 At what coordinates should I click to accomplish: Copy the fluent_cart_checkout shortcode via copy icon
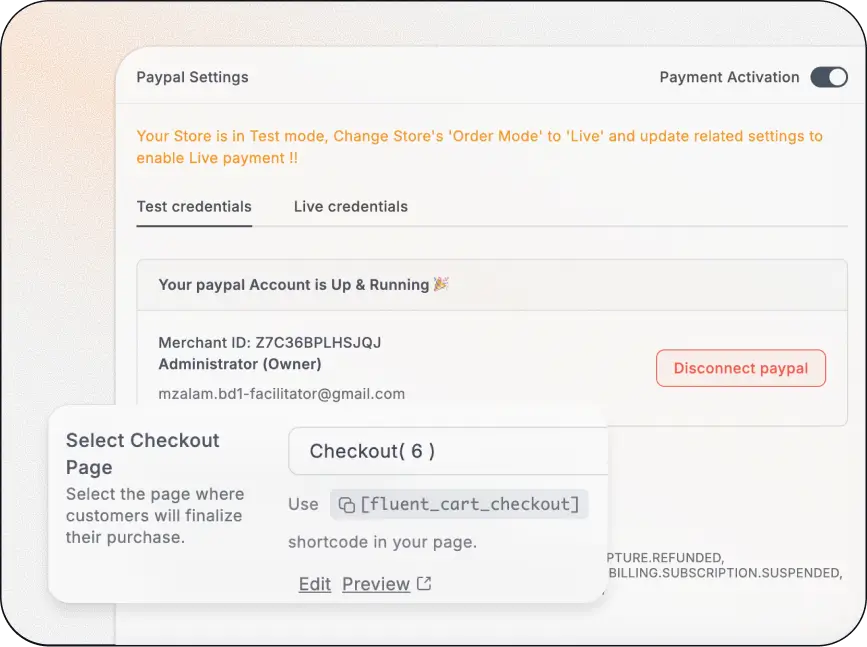tap(347, 505)
